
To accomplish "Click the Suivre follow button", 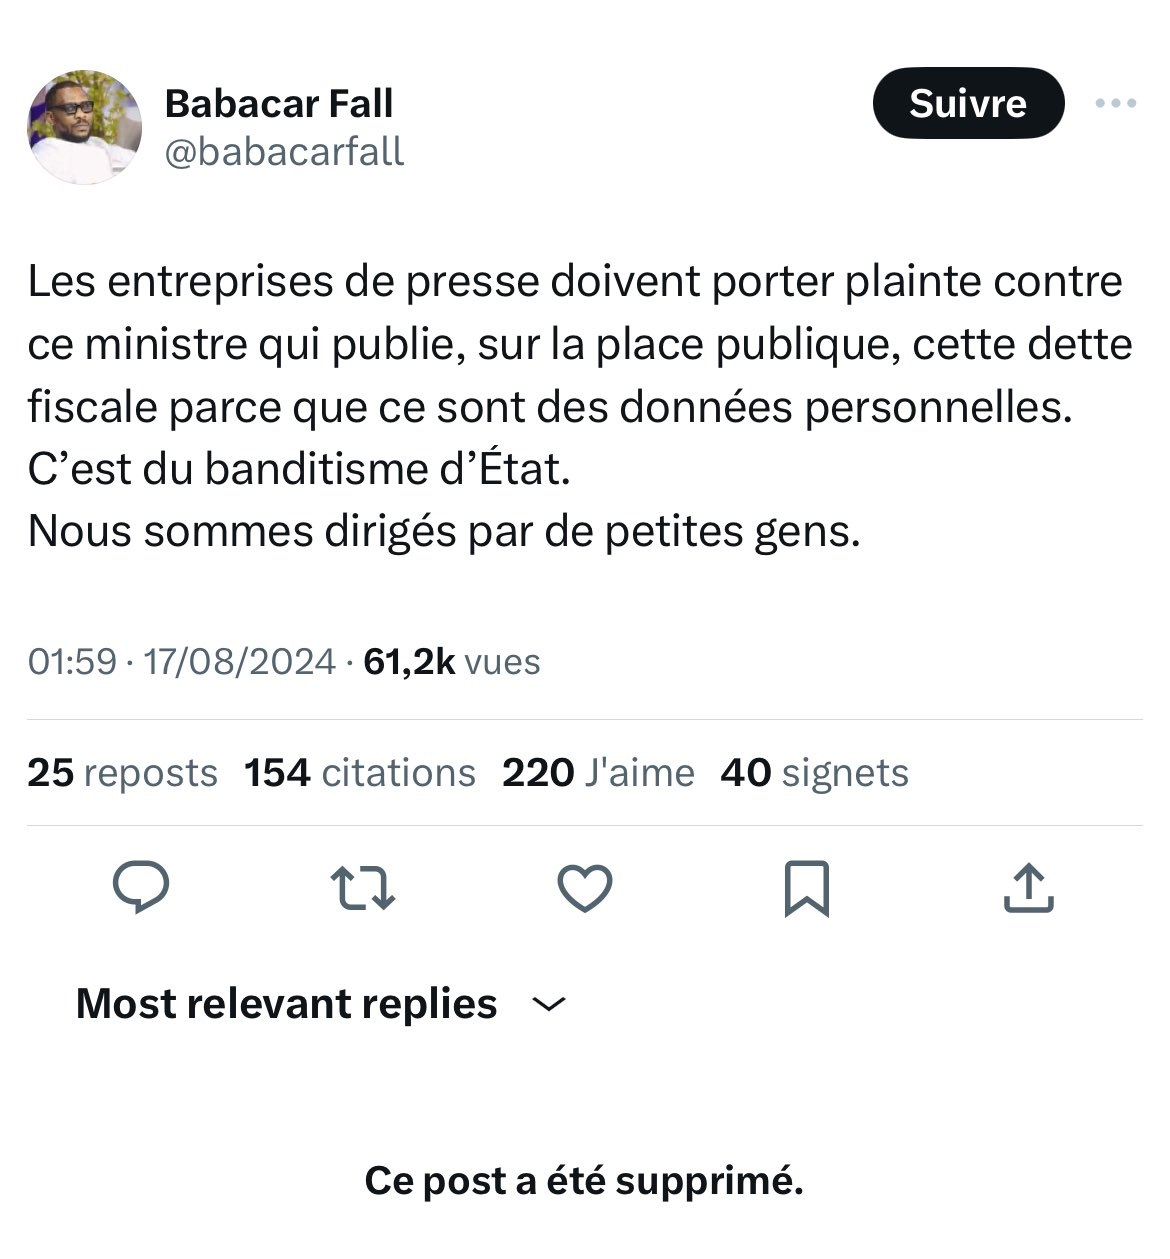I will click(968, 103).
